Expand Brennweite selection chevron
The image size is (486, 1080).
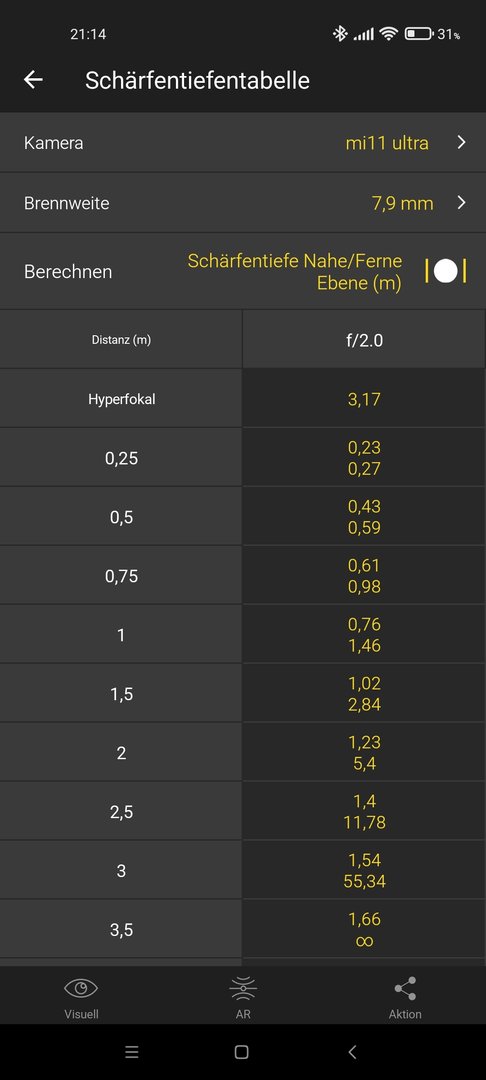[x=461, y=202]
